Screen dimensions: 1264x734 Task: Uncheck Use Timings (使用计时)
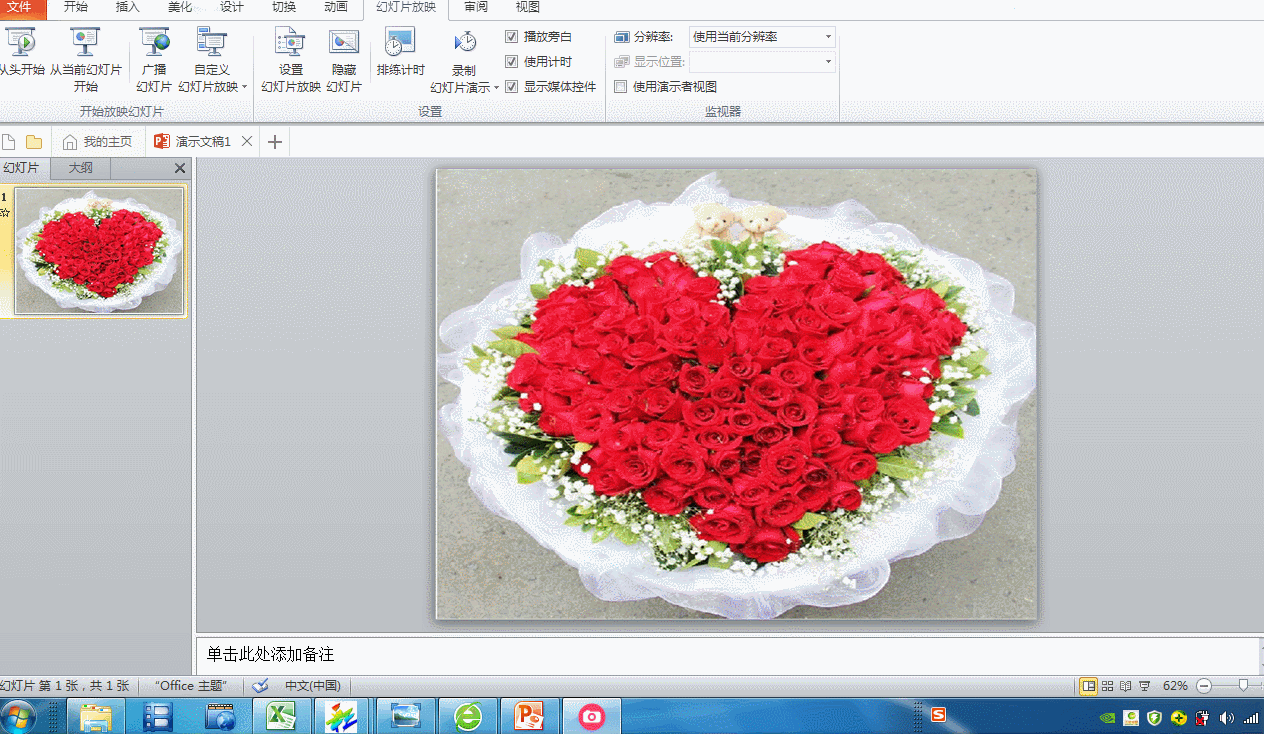512,62
